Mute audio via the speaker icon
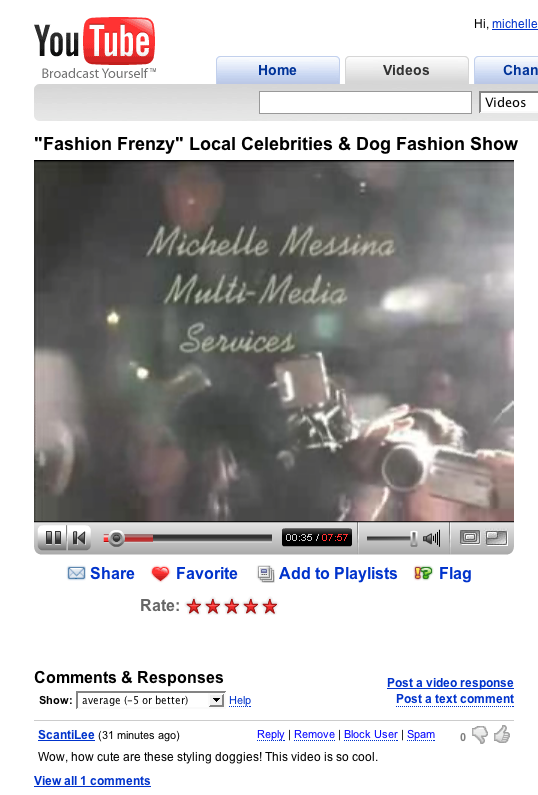The height and width of the screenshot is (795, 538). click(432, 538)
